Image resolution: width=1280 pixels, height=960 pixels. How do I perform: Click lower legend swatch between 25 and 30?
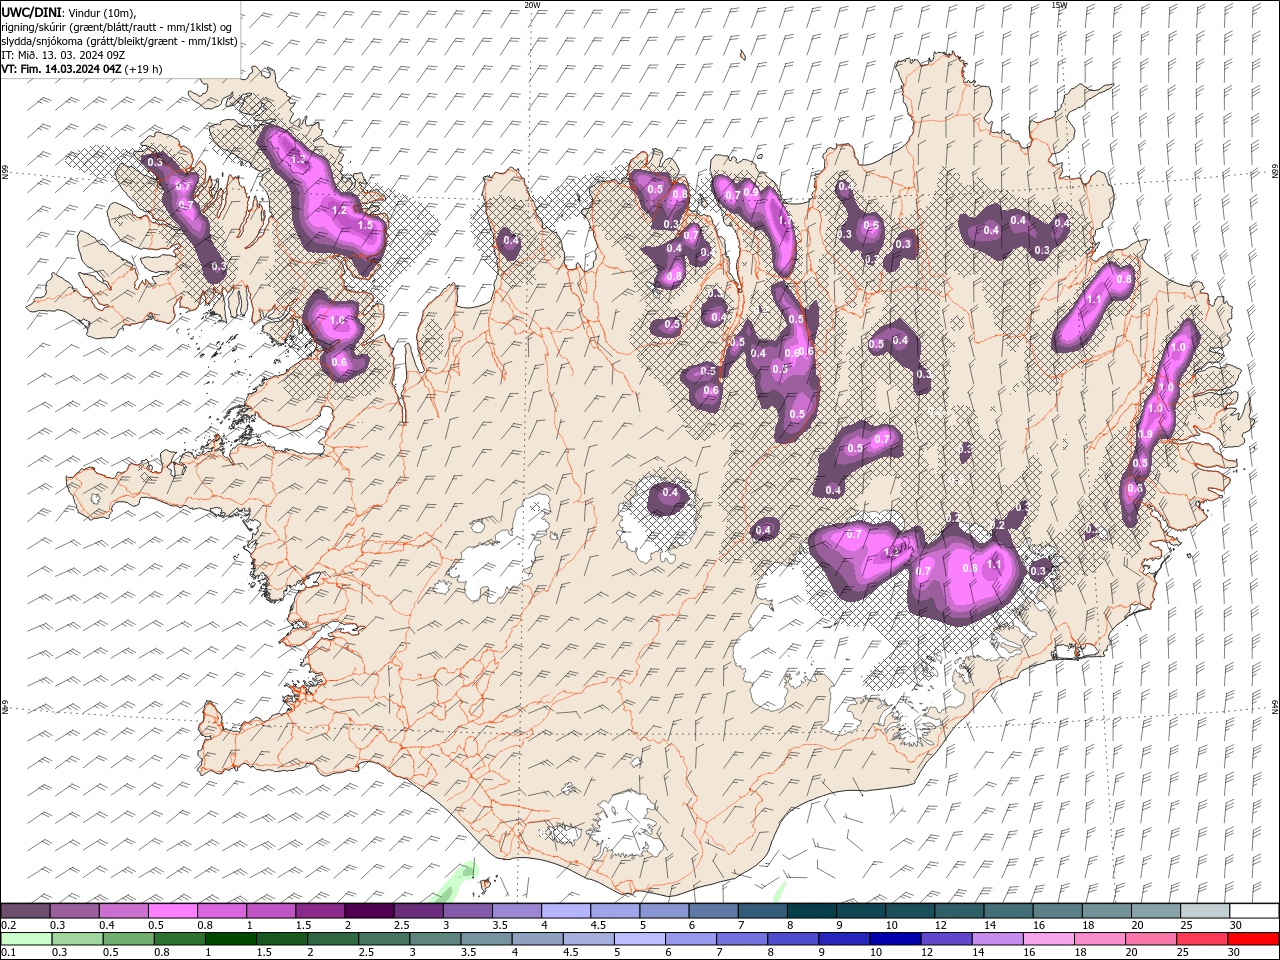(x=1201, y=939)
